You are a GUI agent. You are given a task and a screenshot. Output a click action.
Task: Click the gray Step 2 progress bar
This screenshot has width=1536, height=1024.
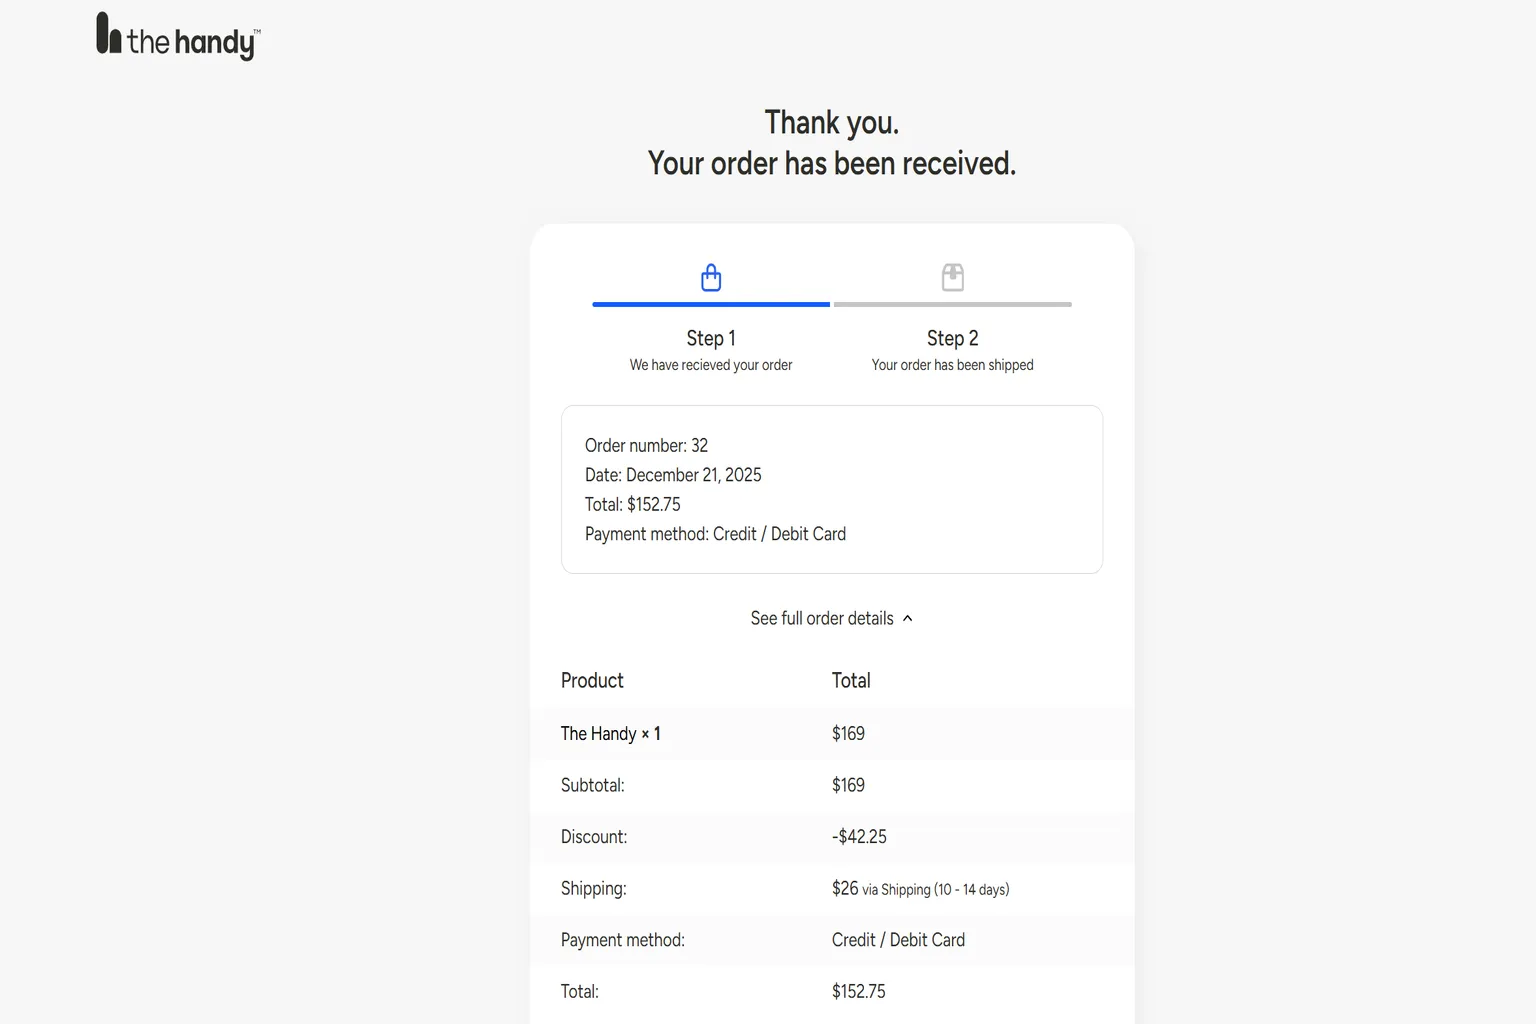click(953, 304)
